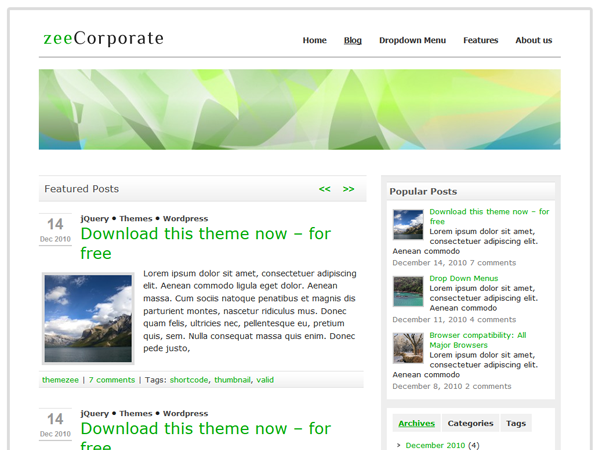Viewport: 600px width, 450px height.
Task: Open the Dropdown Menu nav item
Action: 412,41
